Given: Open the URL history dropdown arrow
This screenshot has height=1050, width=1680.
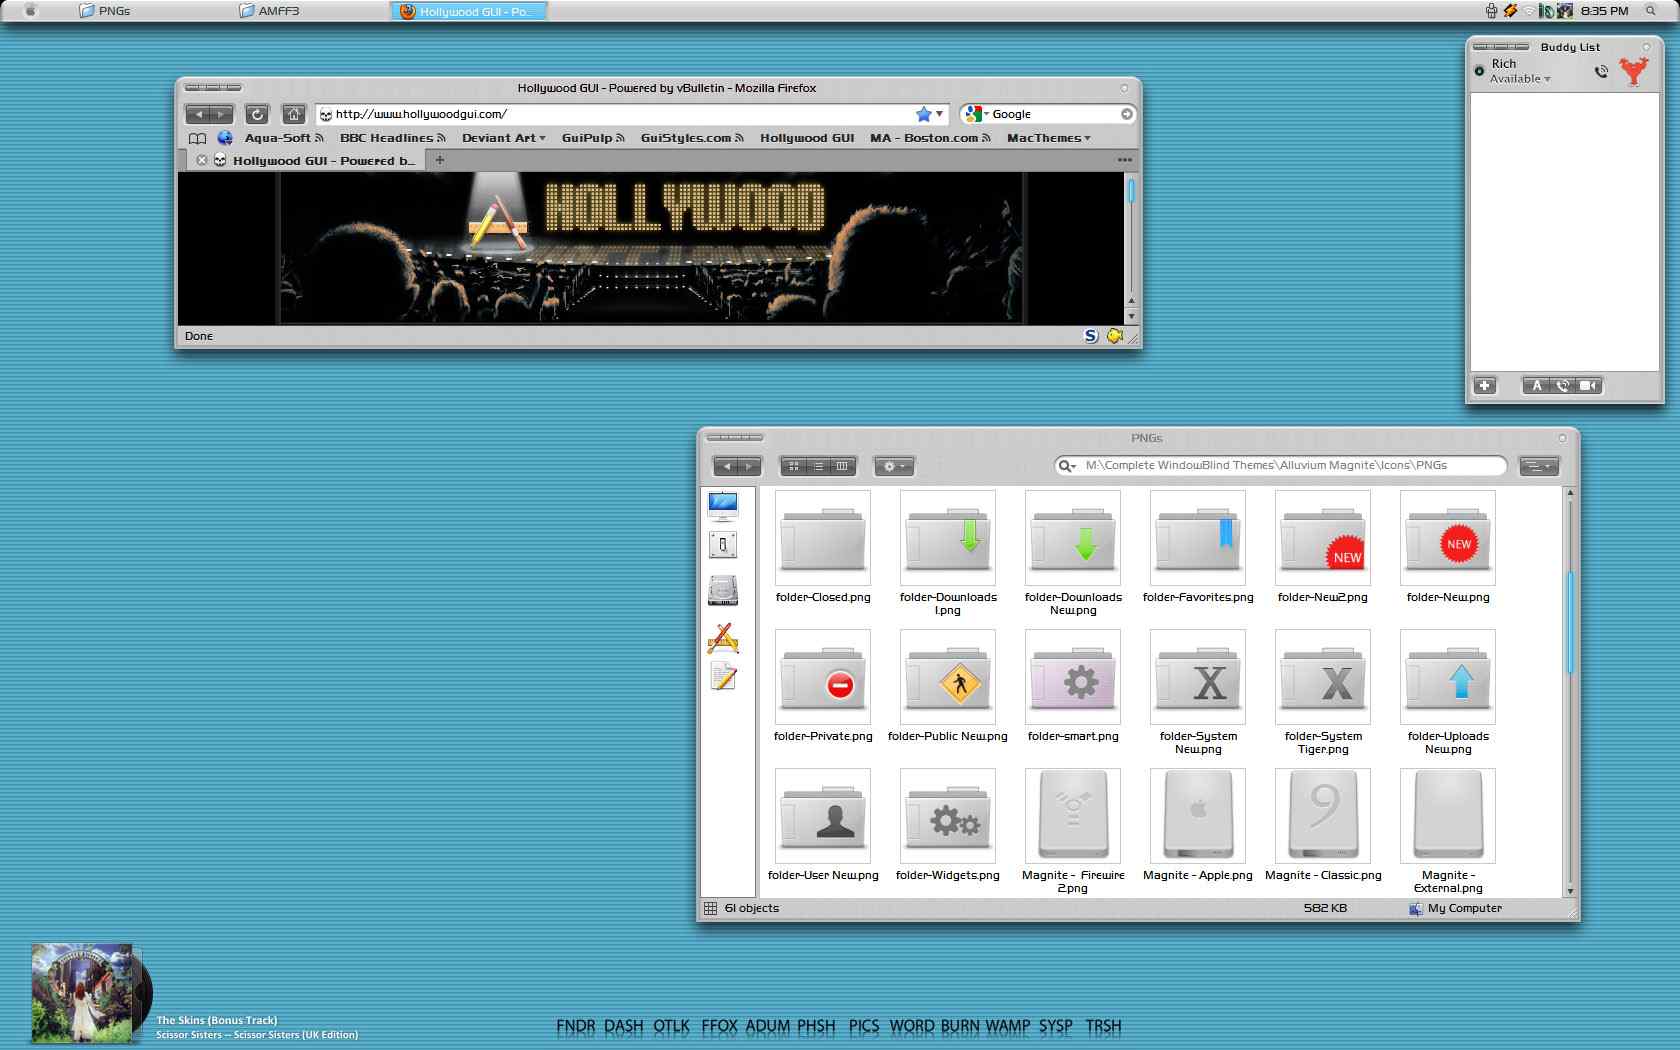Looking at the screenshot, I should (939, 114).
